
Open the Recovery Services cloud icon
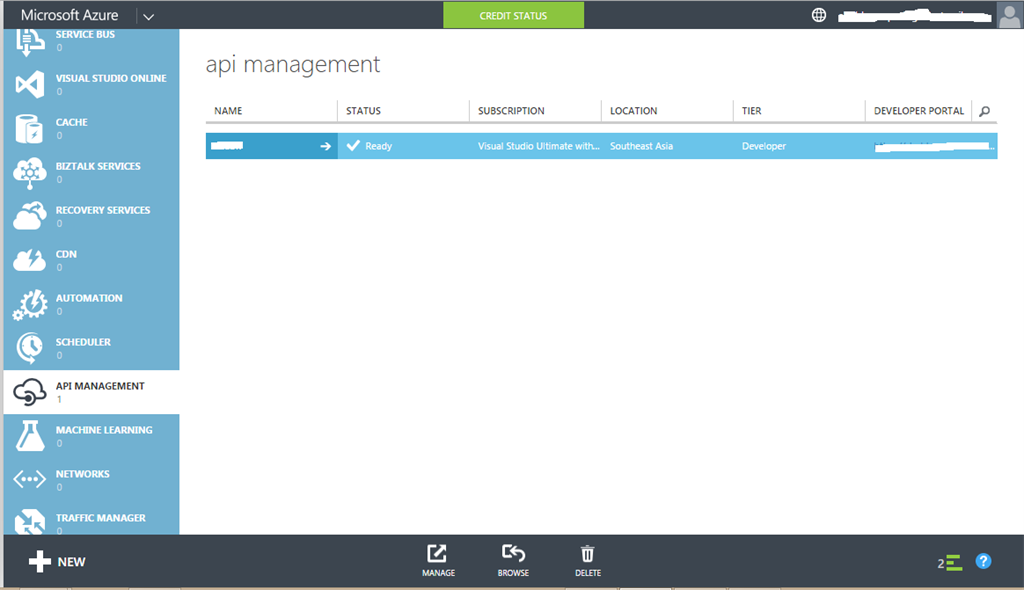coord(30,216)
